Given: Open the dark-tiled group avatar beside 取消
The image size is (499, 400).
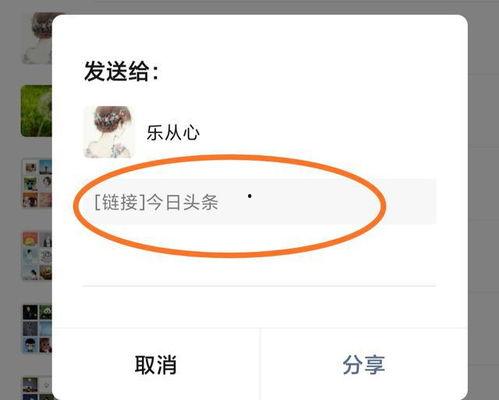Looking at the screenshot, I should coord(37,329).
